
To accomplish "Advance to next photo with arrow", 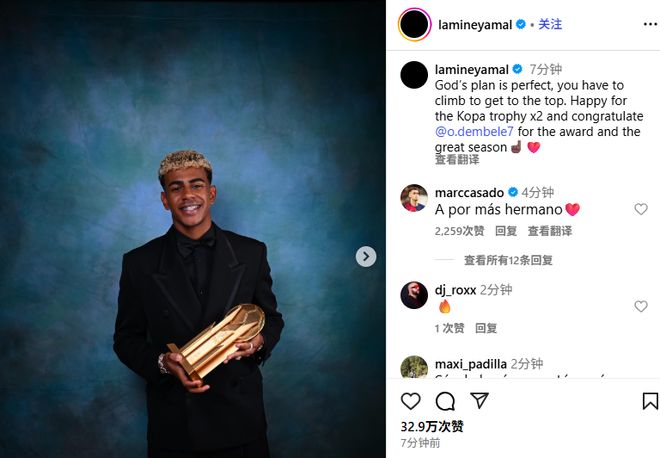I will click(x=366, y=256).
